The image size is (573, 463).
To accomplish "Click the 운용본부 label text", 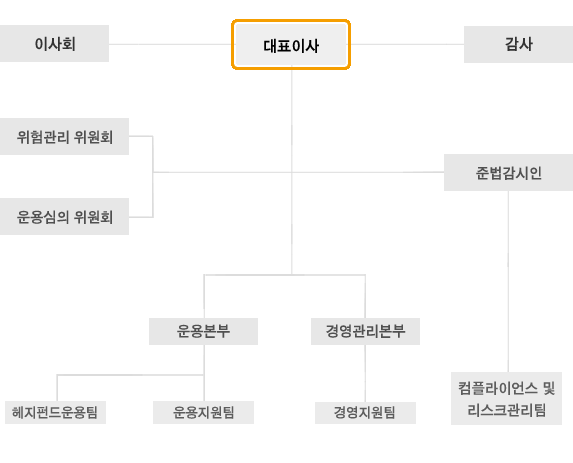I will click(203, 331).
